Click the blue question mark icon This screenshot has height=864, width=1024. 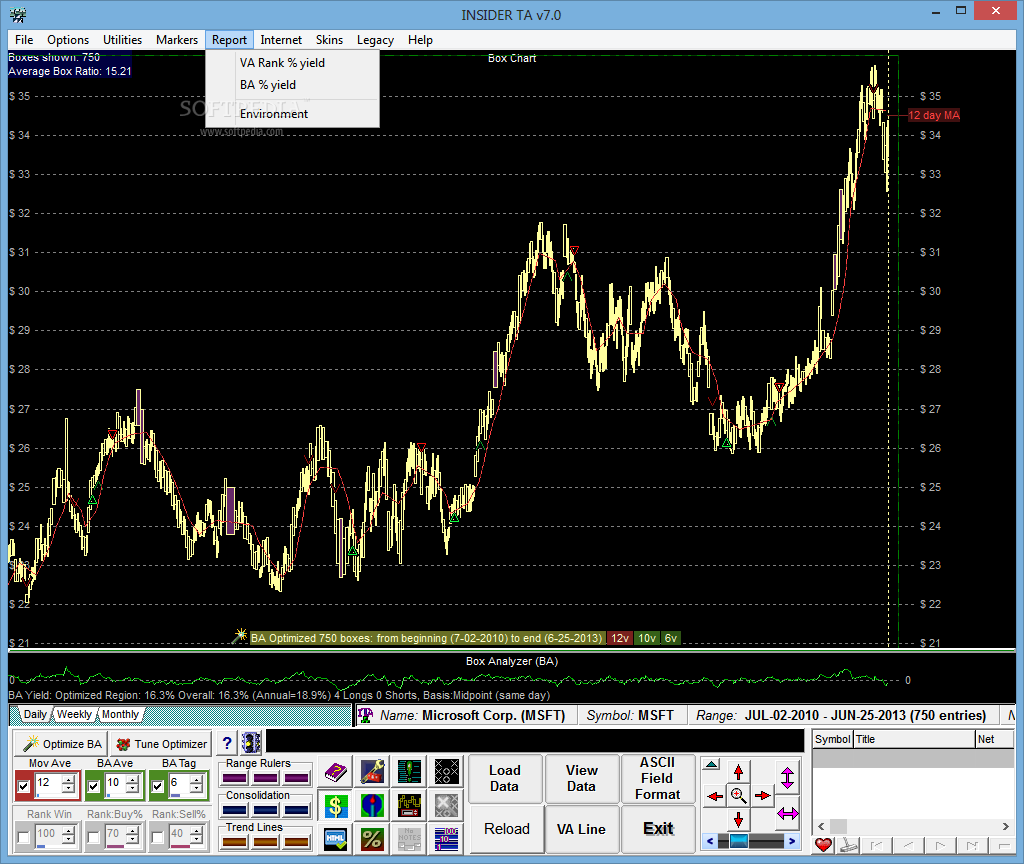click(x=227, y=743)
